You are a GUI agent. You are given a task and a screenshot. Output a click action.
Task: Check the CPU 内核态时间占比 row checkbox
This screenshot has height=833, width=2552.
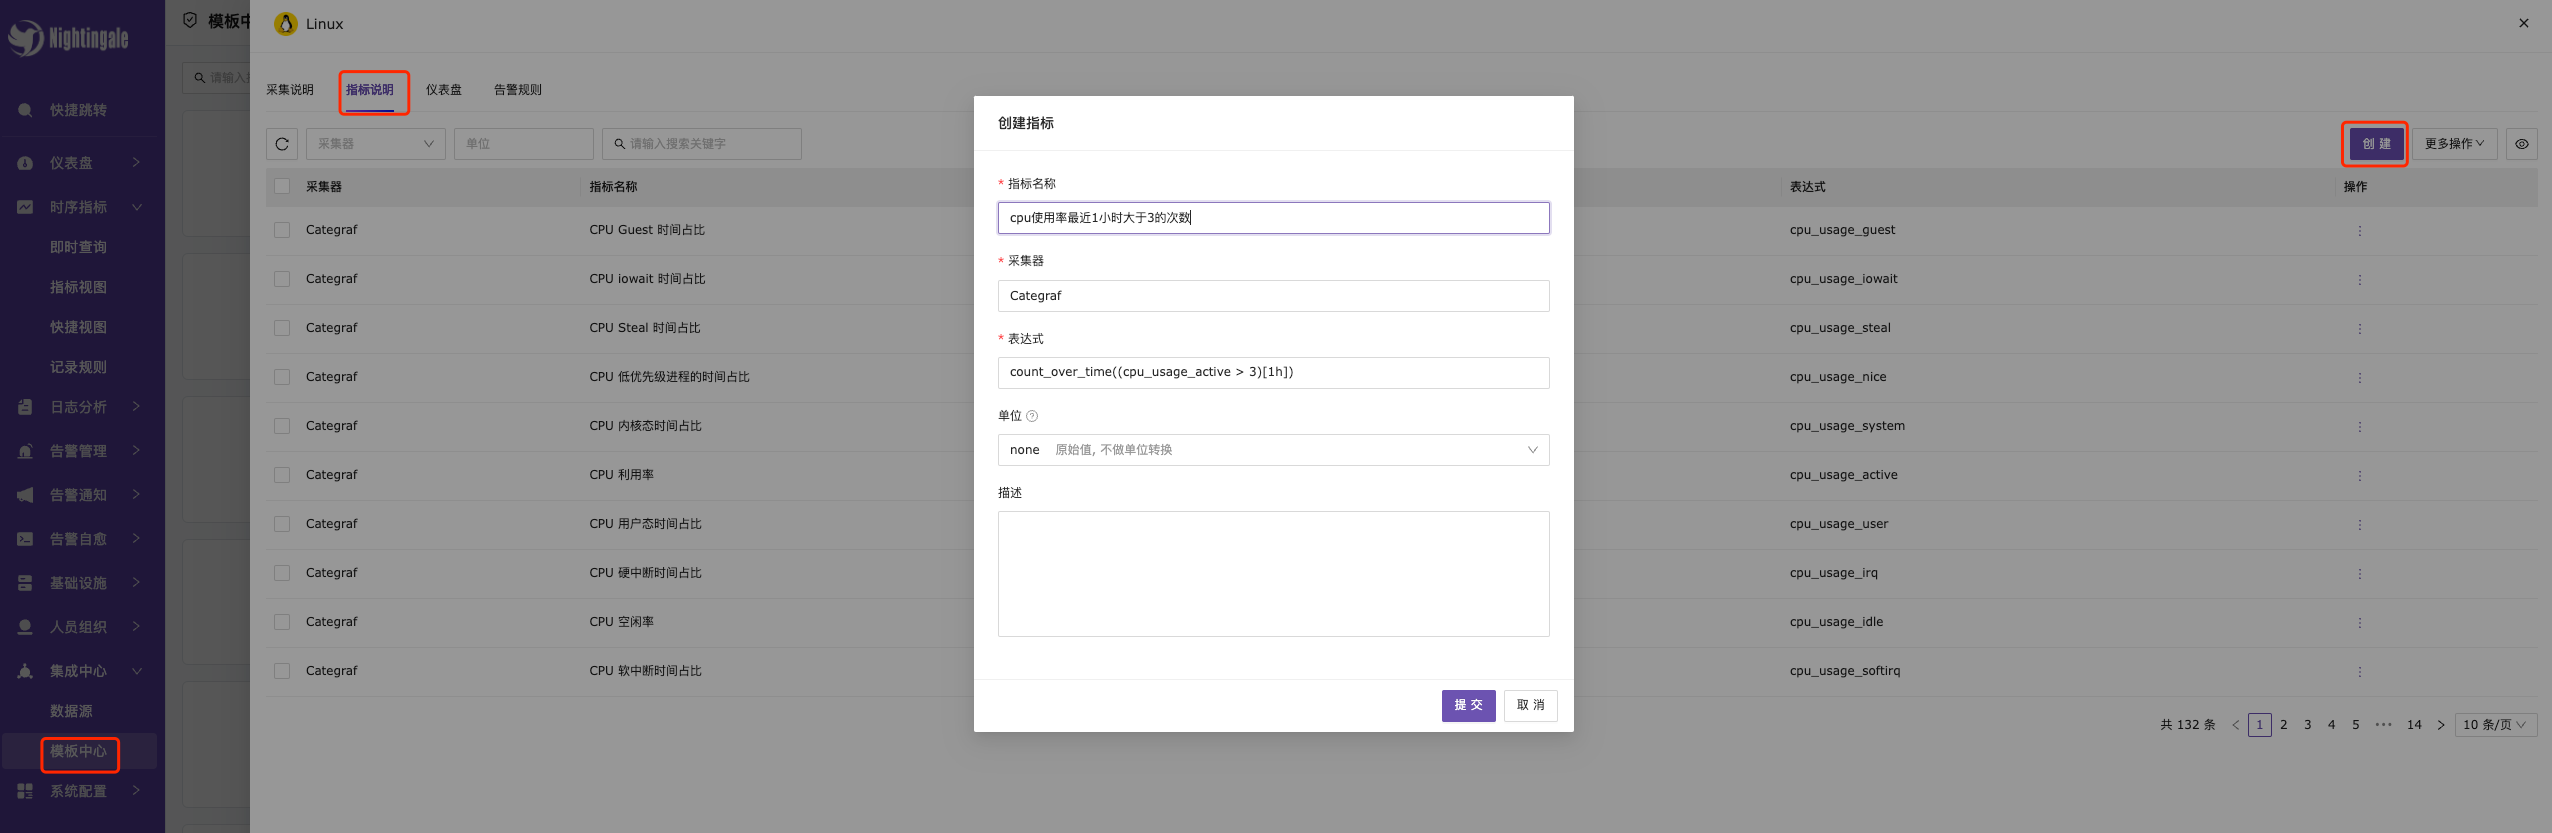click(282, 426)
